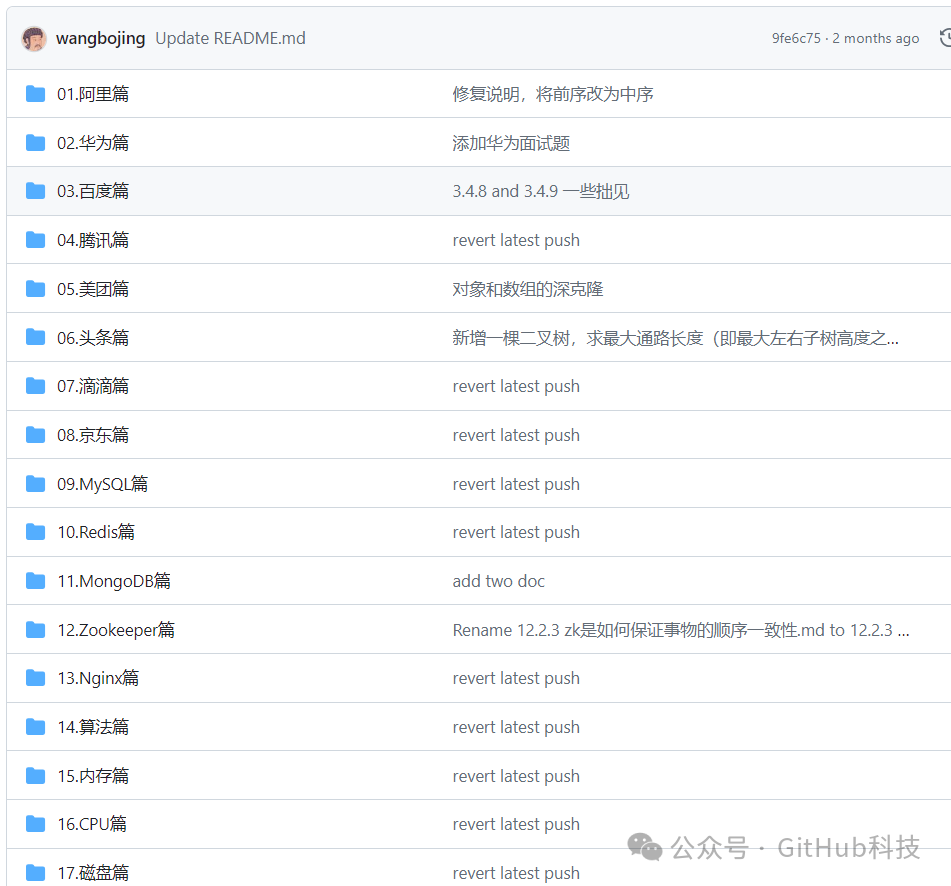Viewport: 951px width, 886px height.
Task: Click the folder icon beside 01.阿里篇
Action: pos(35,93)
